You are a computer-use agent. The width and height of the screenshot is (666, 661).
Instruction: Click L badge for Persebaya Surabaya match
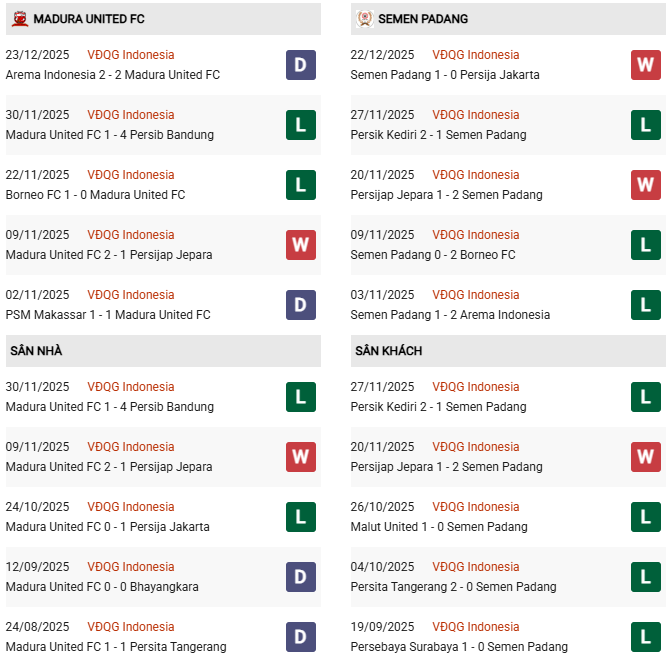[645, 637]
